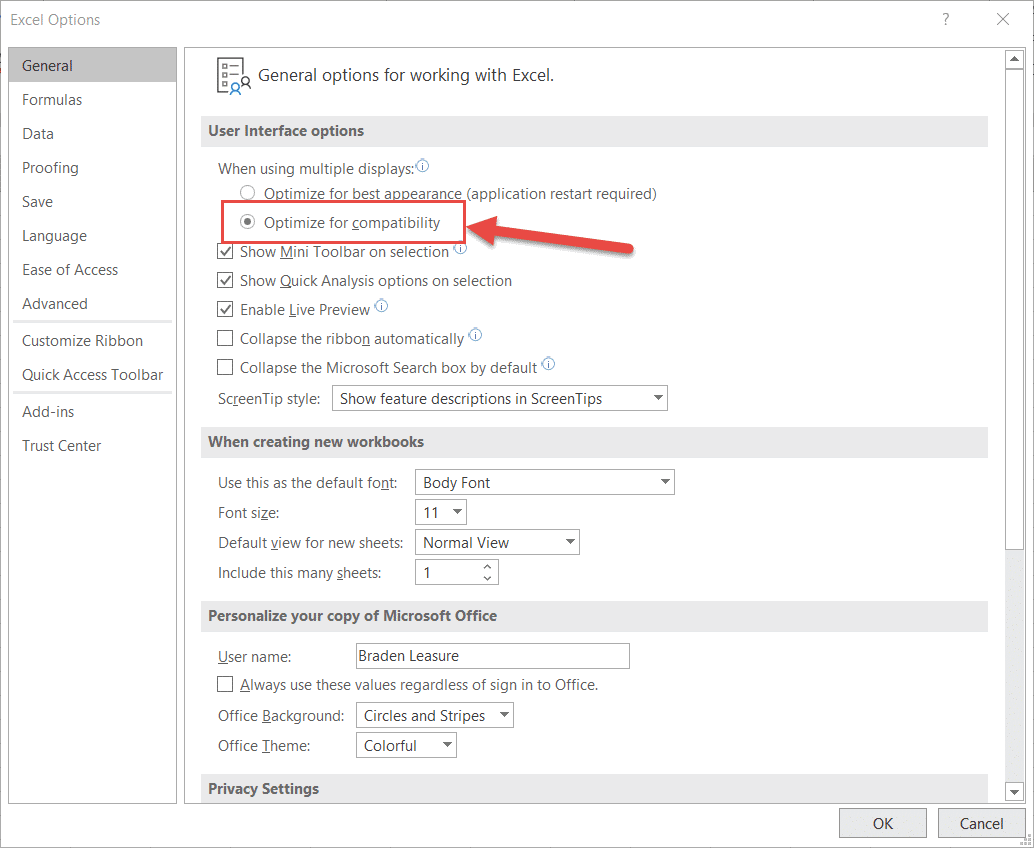Click the scrollbar up arrow
Image resolution: width=1034 pixels, height=848 pixels.
(1014, 59)
